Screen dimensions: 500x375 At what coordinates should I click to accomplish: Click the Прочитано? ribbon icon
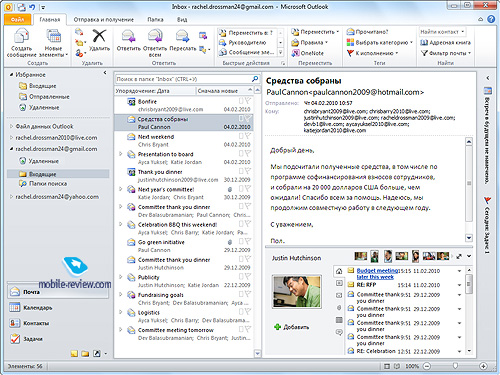click(x=350, y=32)
